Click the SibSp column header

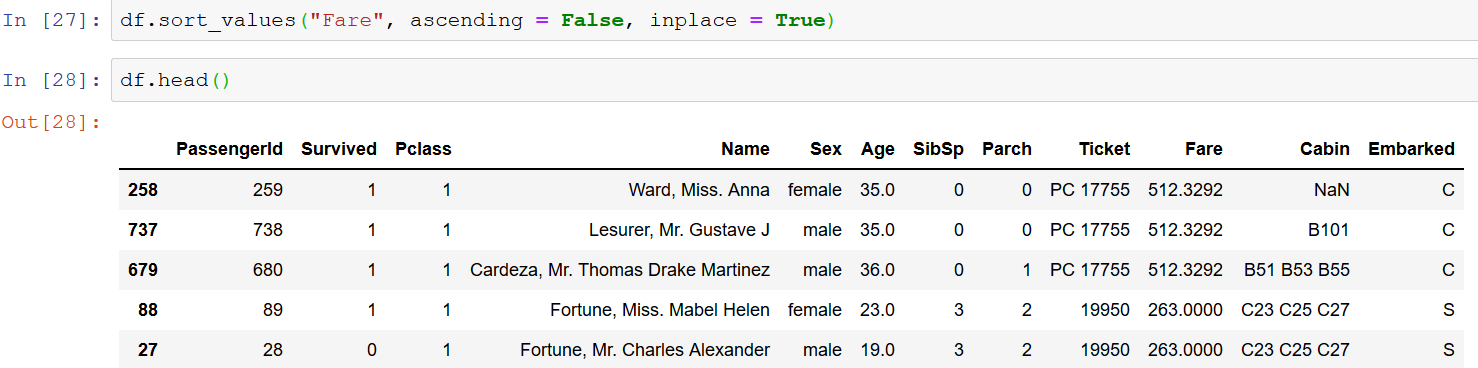[x=939, y=149]
